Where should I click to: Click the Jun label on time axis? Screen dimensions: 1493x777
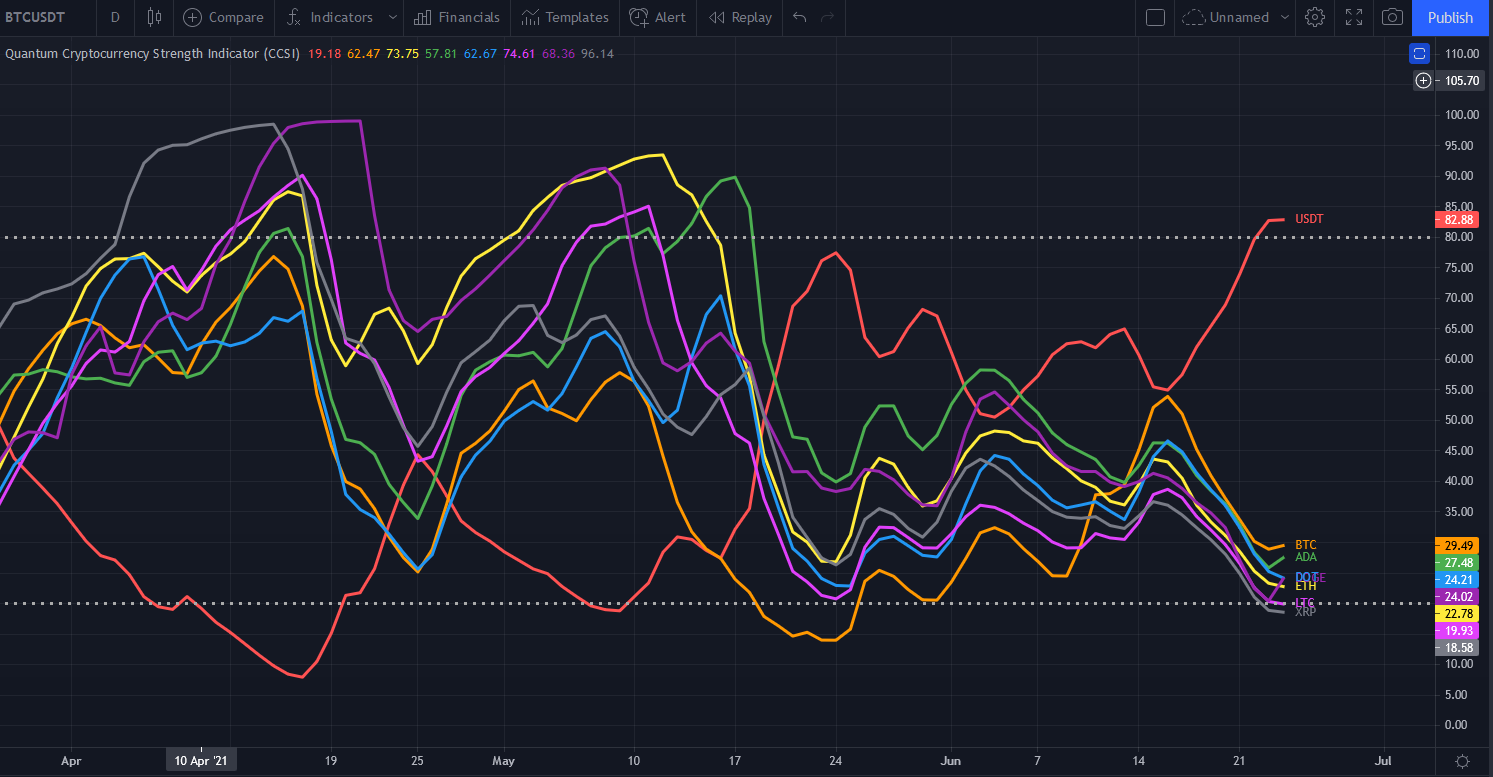pos(950,760)
